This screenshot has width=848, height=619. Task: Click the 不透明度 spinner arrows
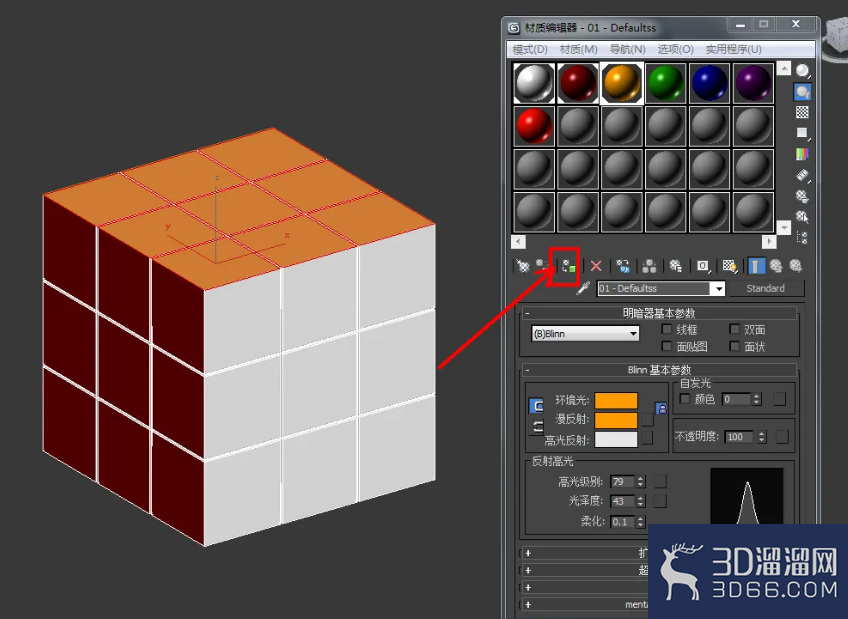click(761, 437)
